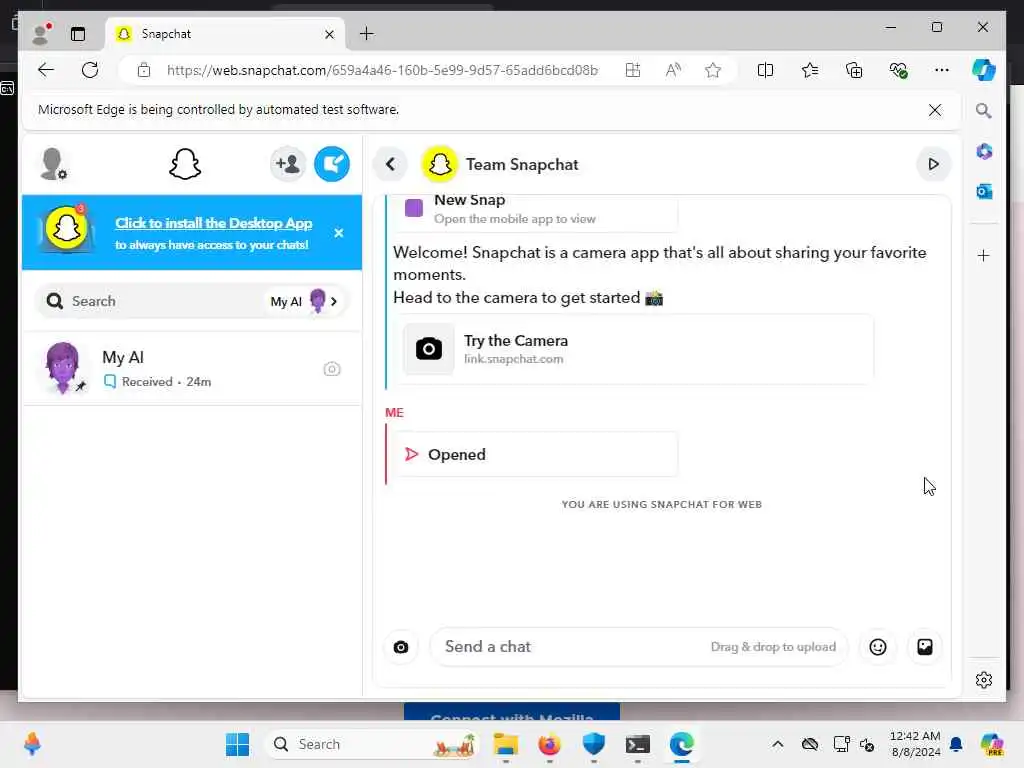Click the Send a chat input field
This screenshot has height=768, width=1024.
[x=638, y=647]
